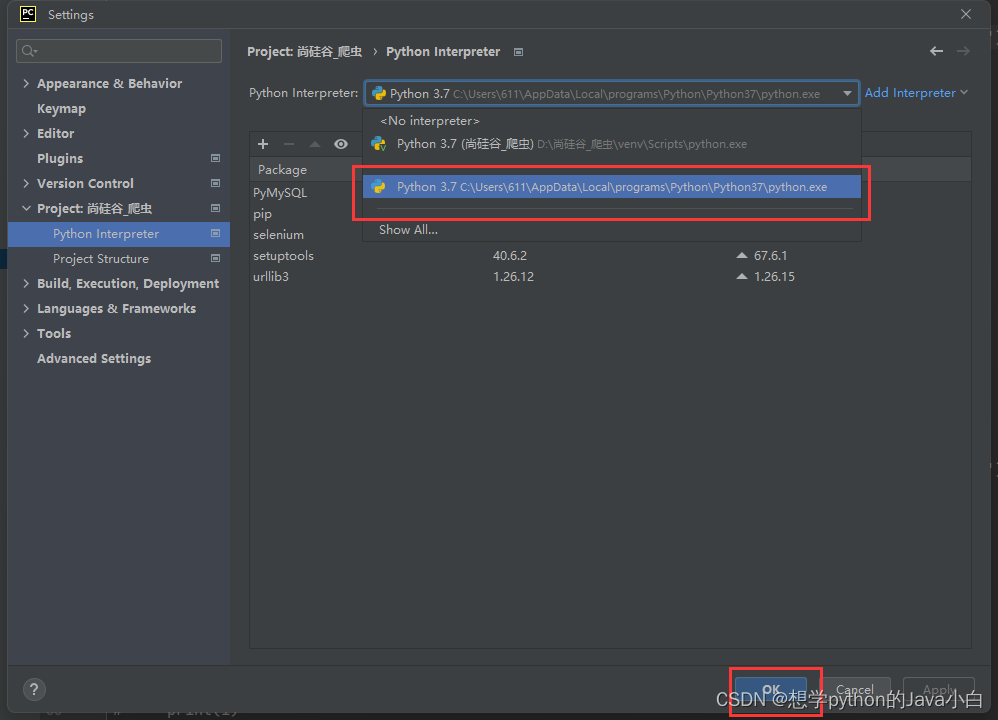Click the OK button
998x720 pixels.
[771, 689]
